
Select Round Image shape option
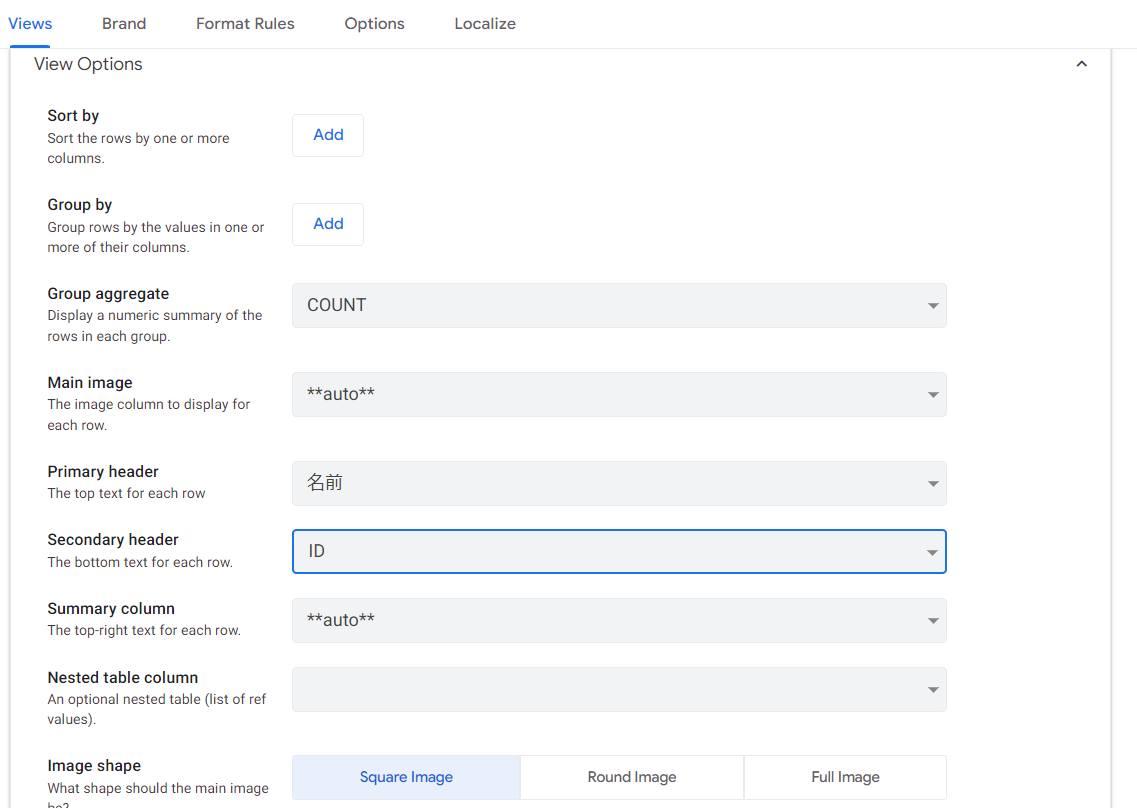[x=632, y=777]
